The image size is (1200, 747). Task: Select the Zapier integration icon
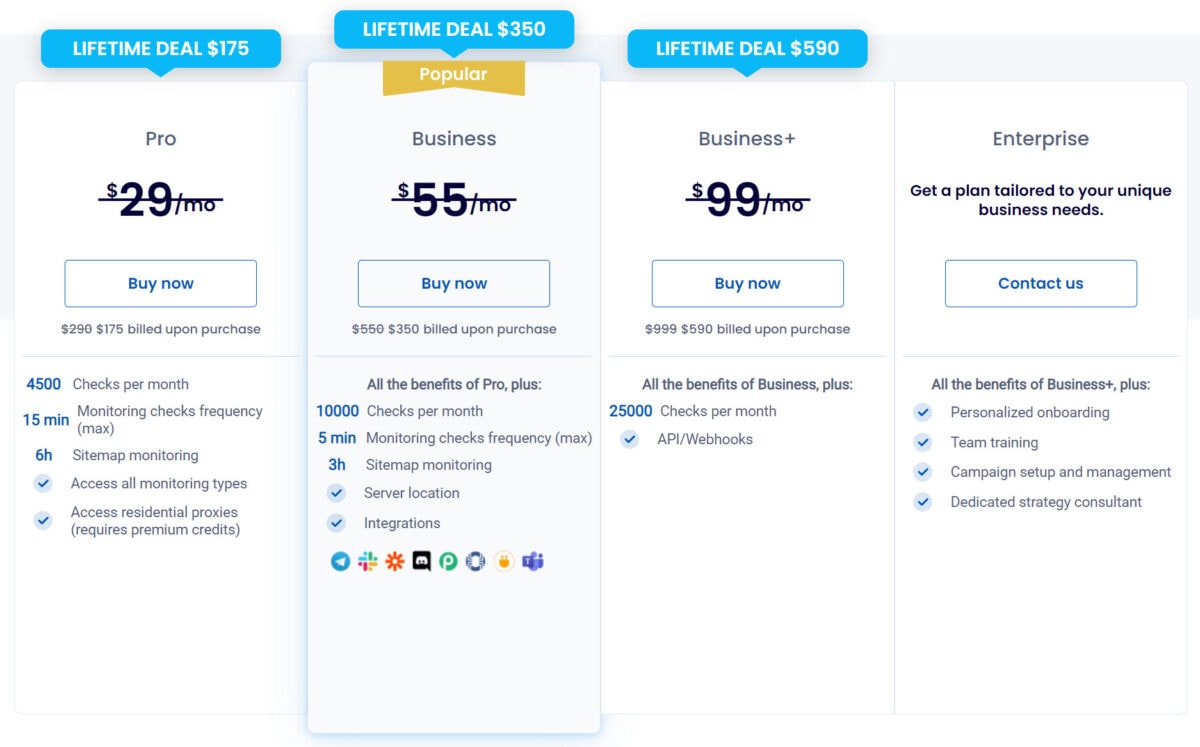394,561
